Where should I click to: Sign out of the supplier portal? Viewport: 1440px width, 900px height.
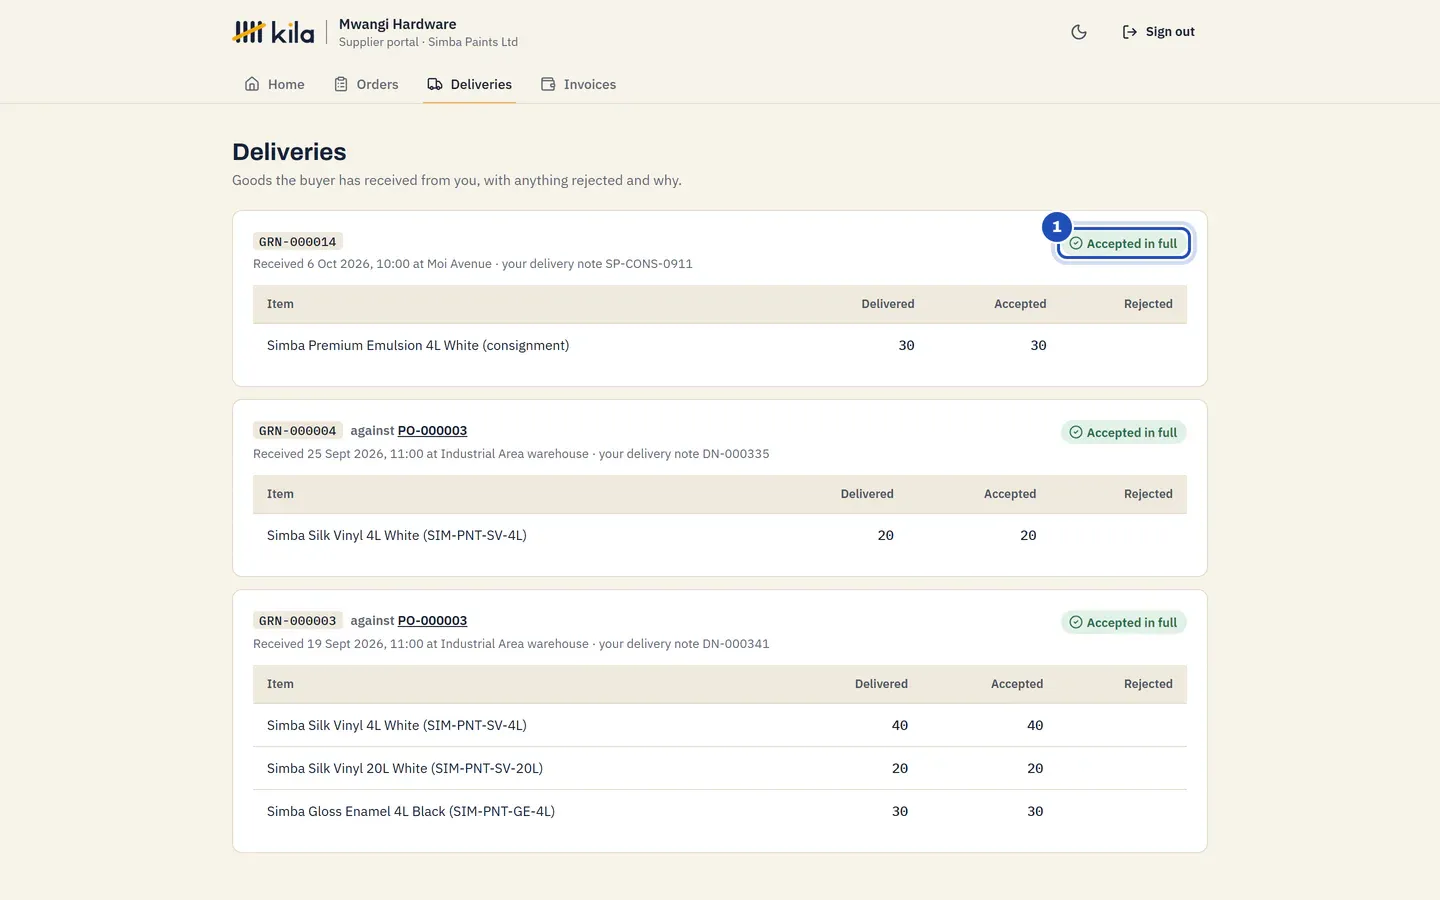1158,32
